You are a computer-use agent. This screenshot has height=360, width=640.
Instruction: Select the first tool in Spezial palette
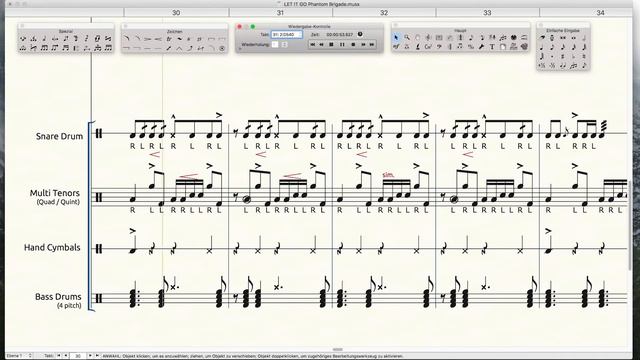pyautogui.click(x=22, y=39)
